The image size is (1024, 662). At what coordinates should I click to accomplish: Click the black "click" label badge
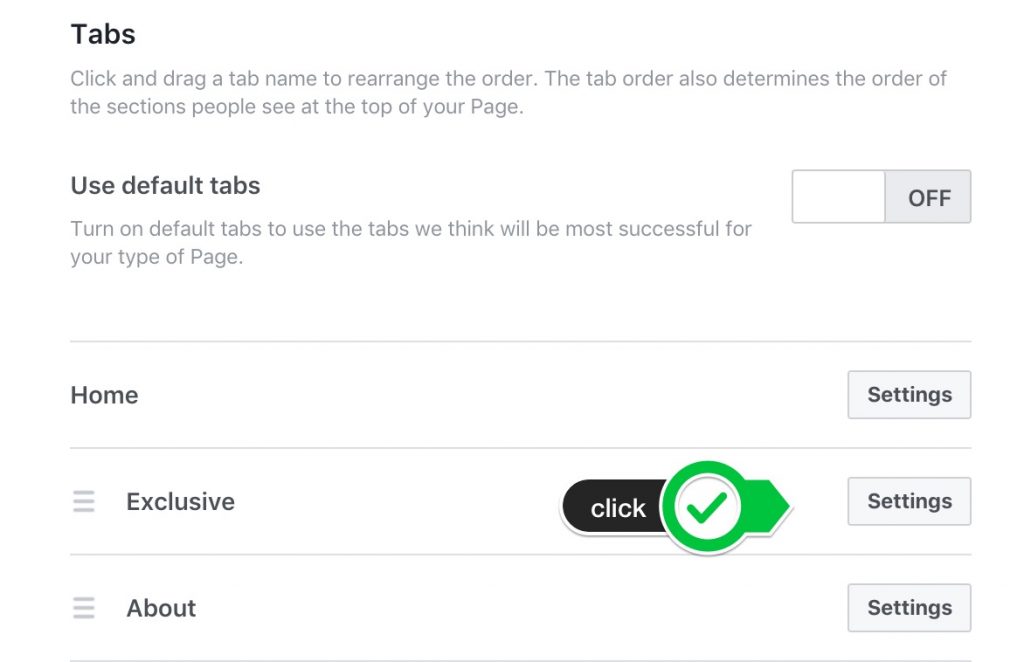(x=614, y=507)
